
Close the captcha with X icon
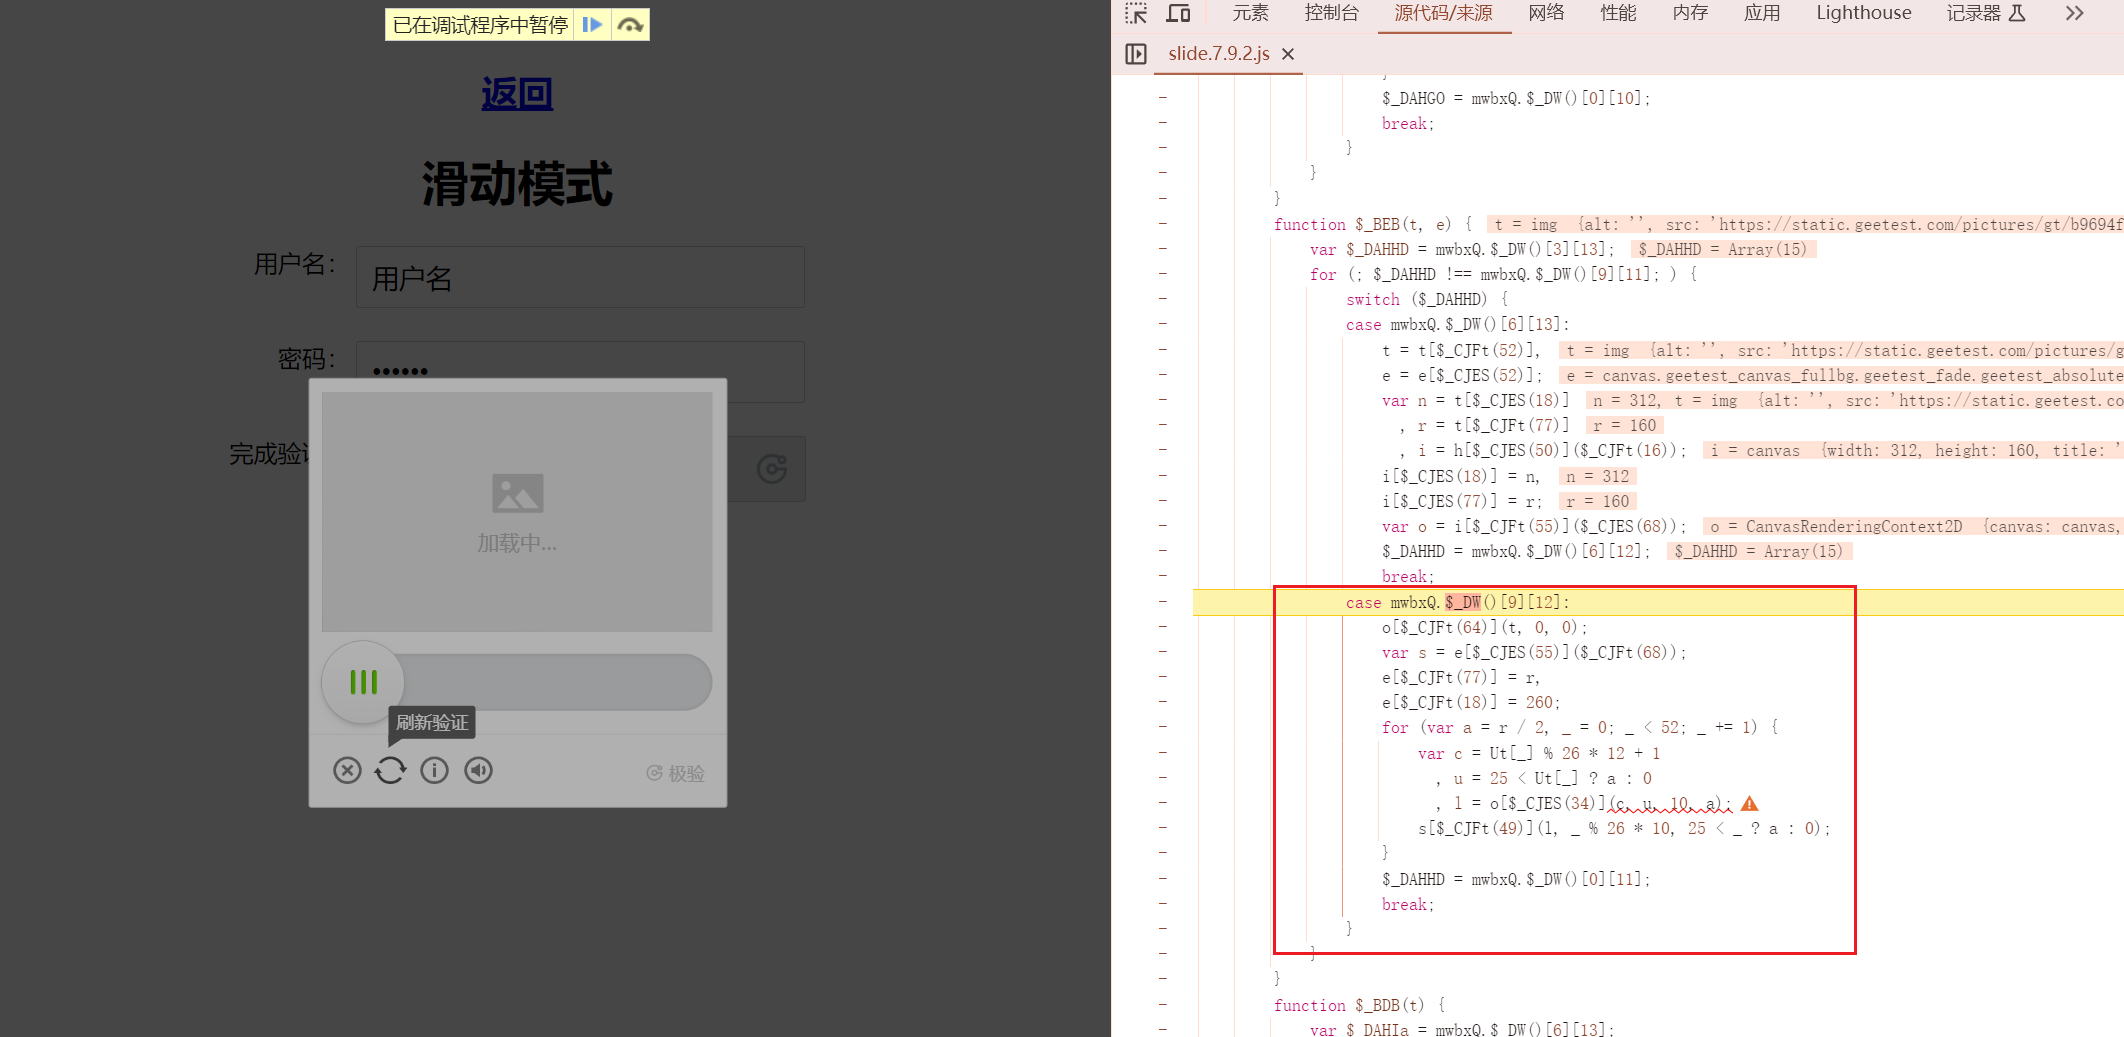point(347,770)
